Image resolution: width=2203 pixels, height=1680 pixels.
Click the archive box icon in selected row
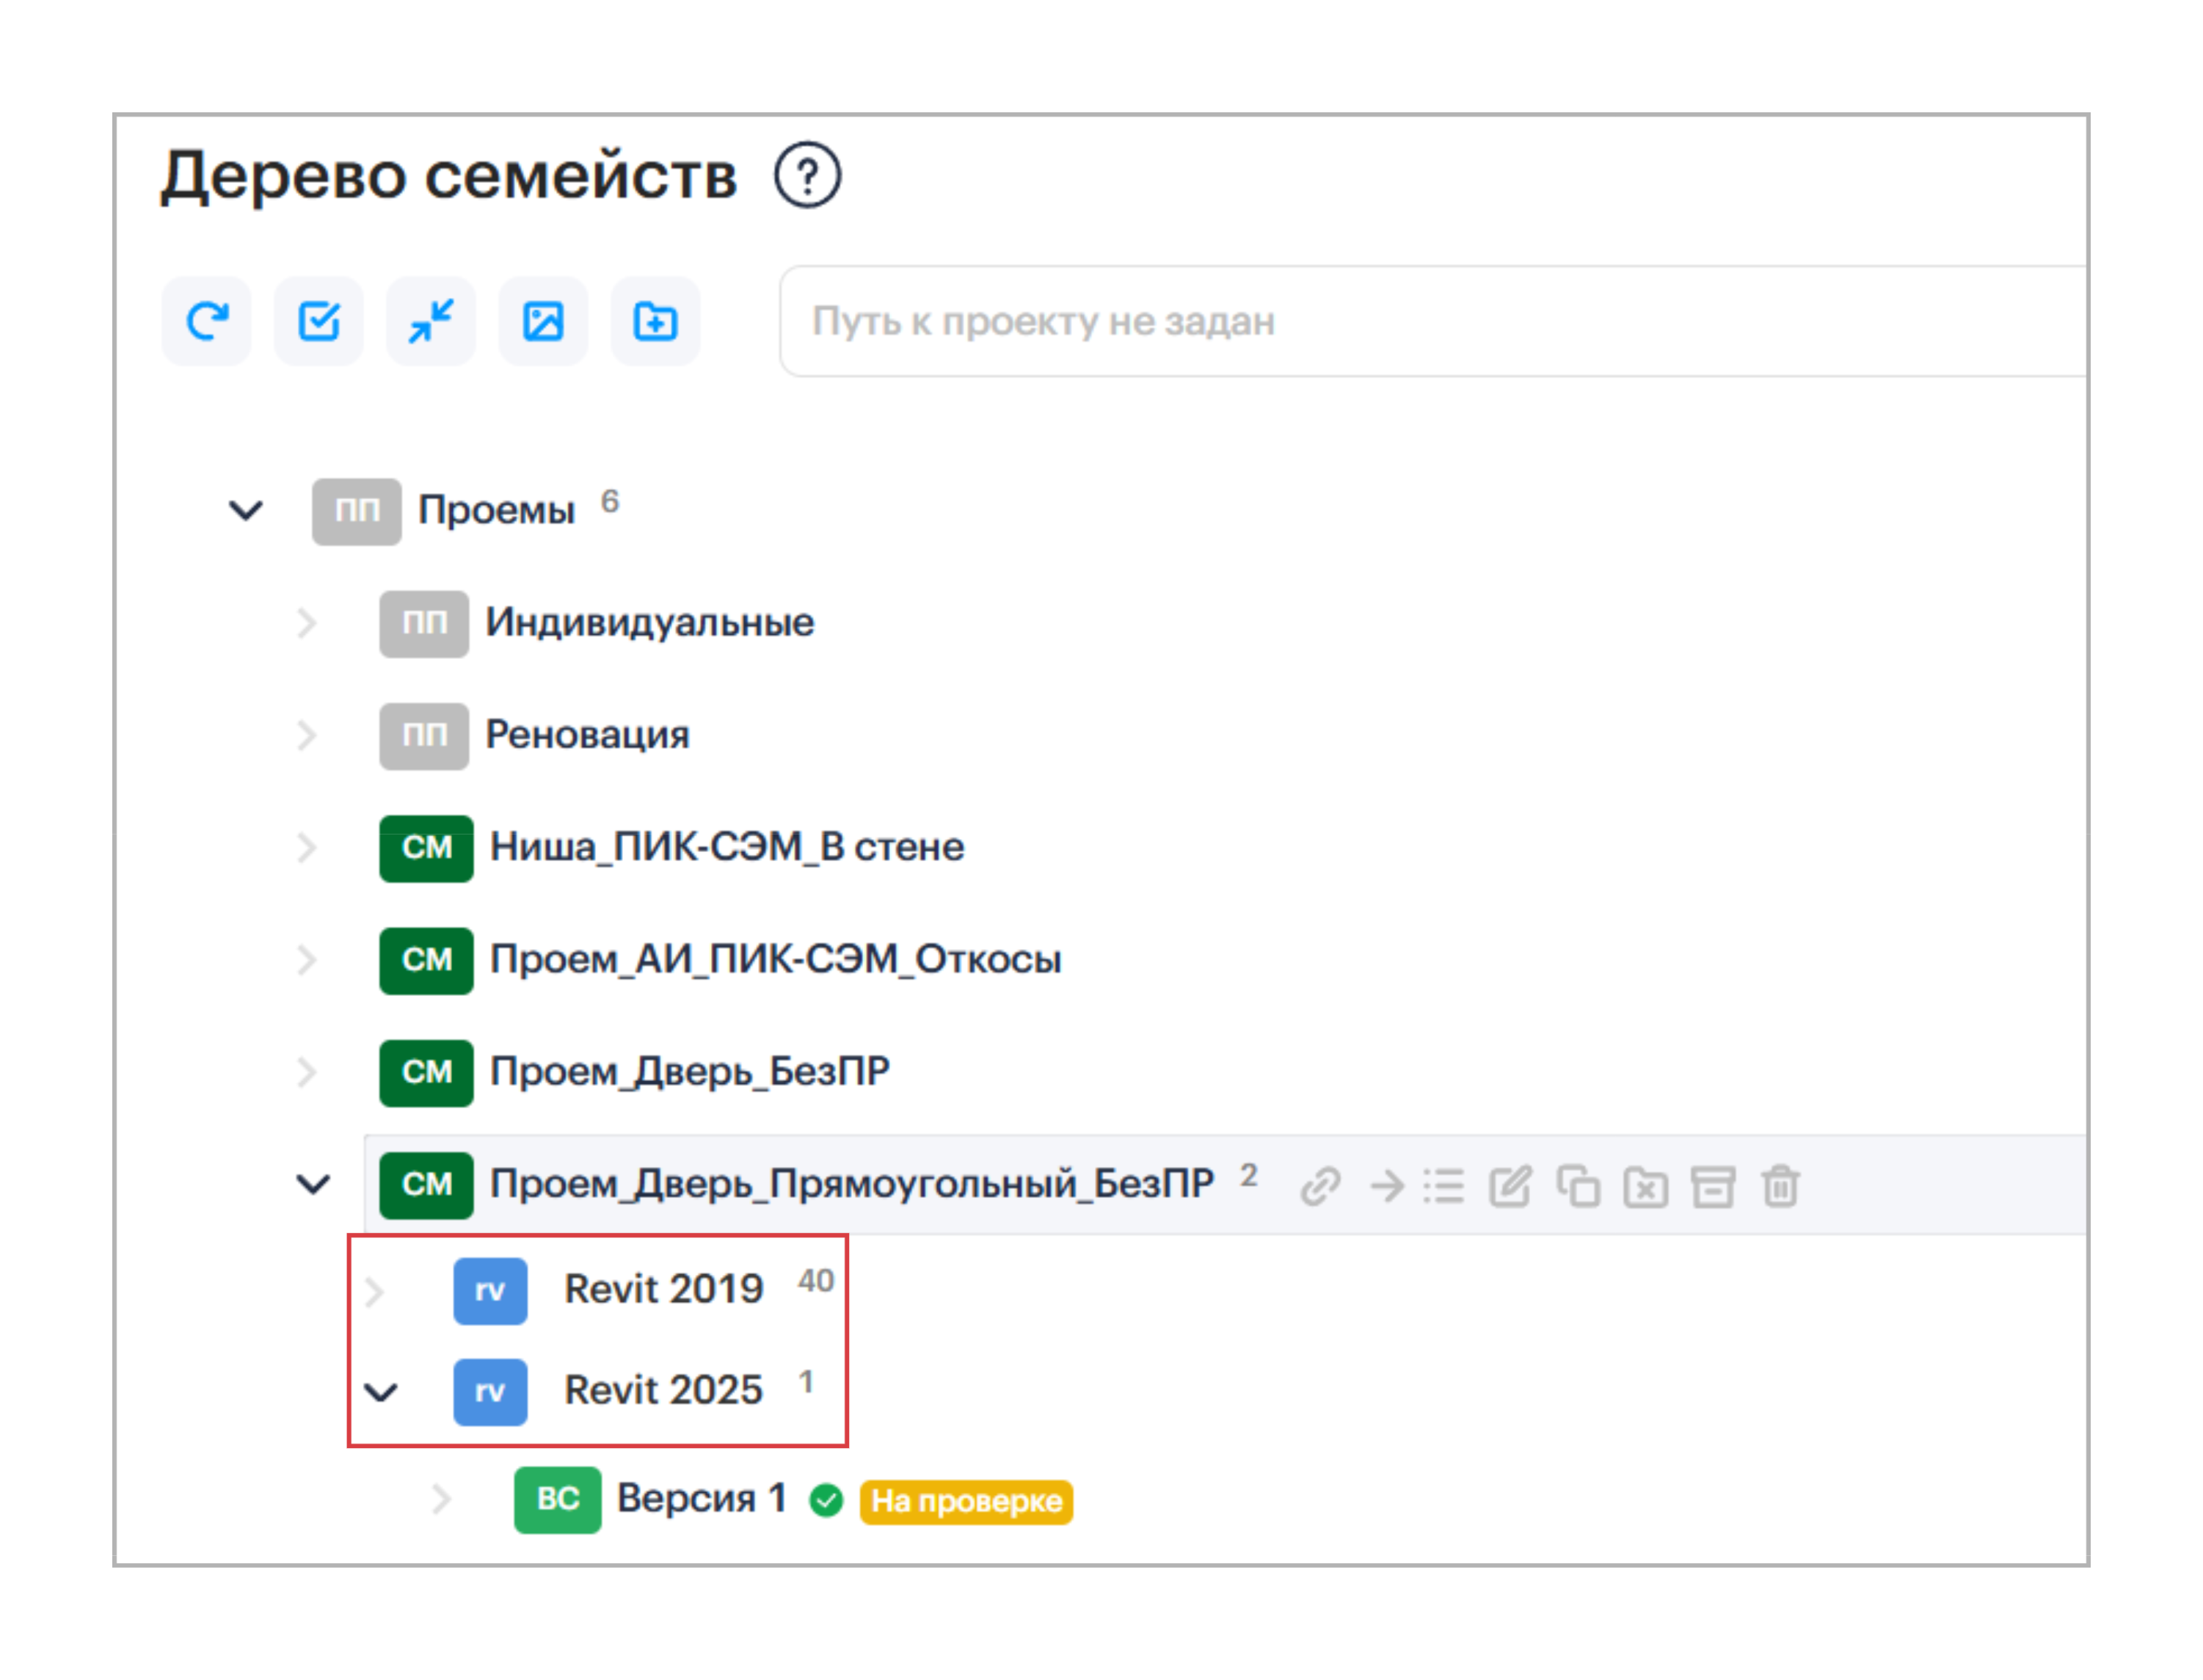[x=1713, y=1187]
